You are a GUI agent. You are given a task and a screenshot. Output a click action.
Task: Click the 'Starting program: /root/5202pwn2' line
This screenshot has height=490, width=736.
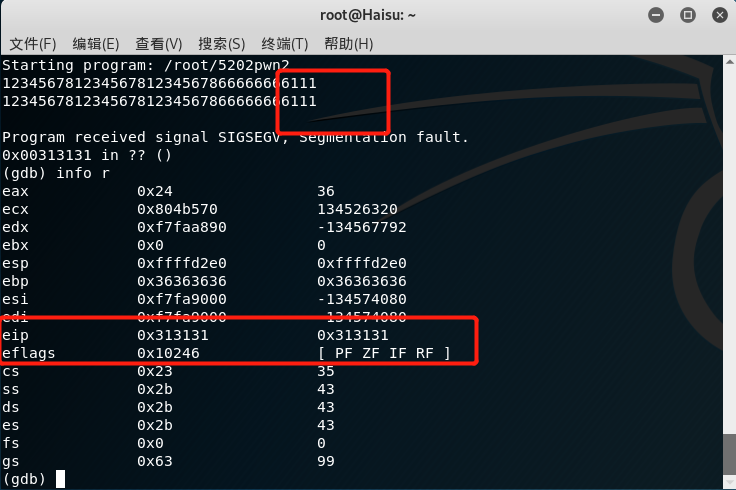(x=146, y=65)
